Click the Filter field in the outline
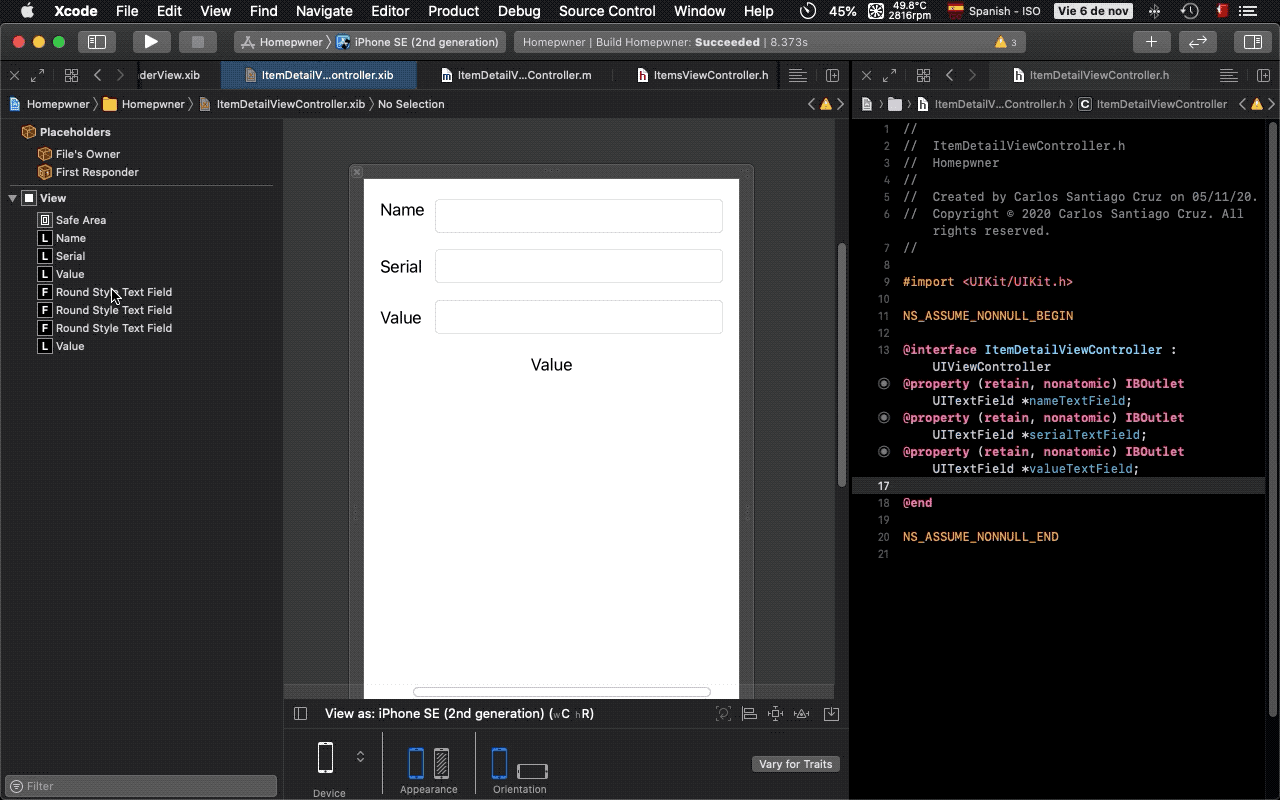The height and width of the screenshot is (800, 1280). tap(141, 786)
